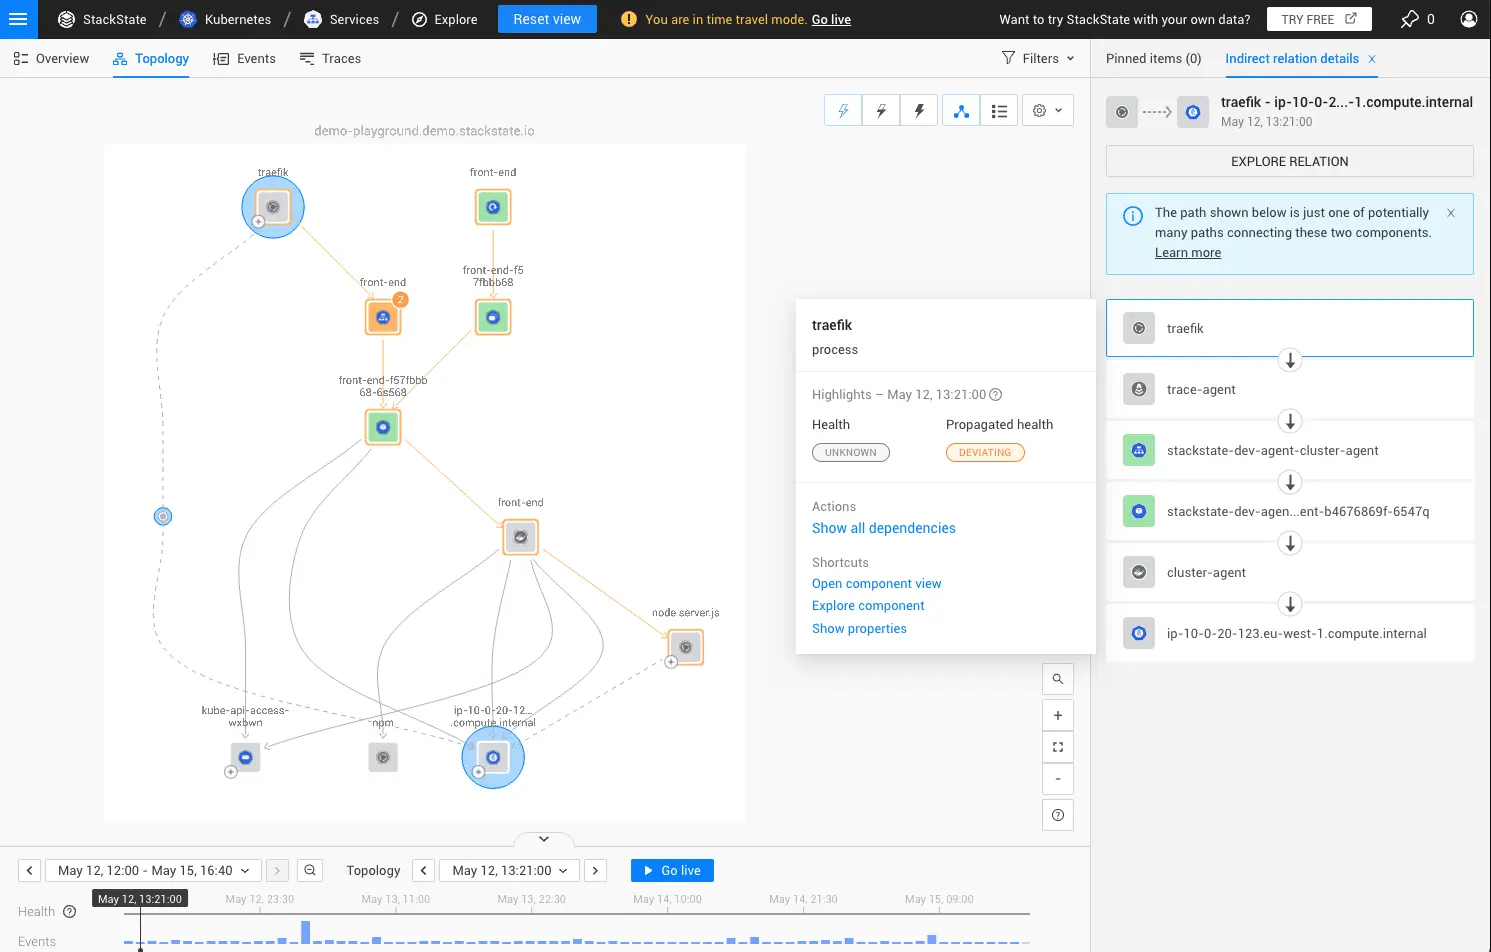Click the search magnifier in the graph controls
Viewport: 1491px width, 952px height.
coord(1058,679)
